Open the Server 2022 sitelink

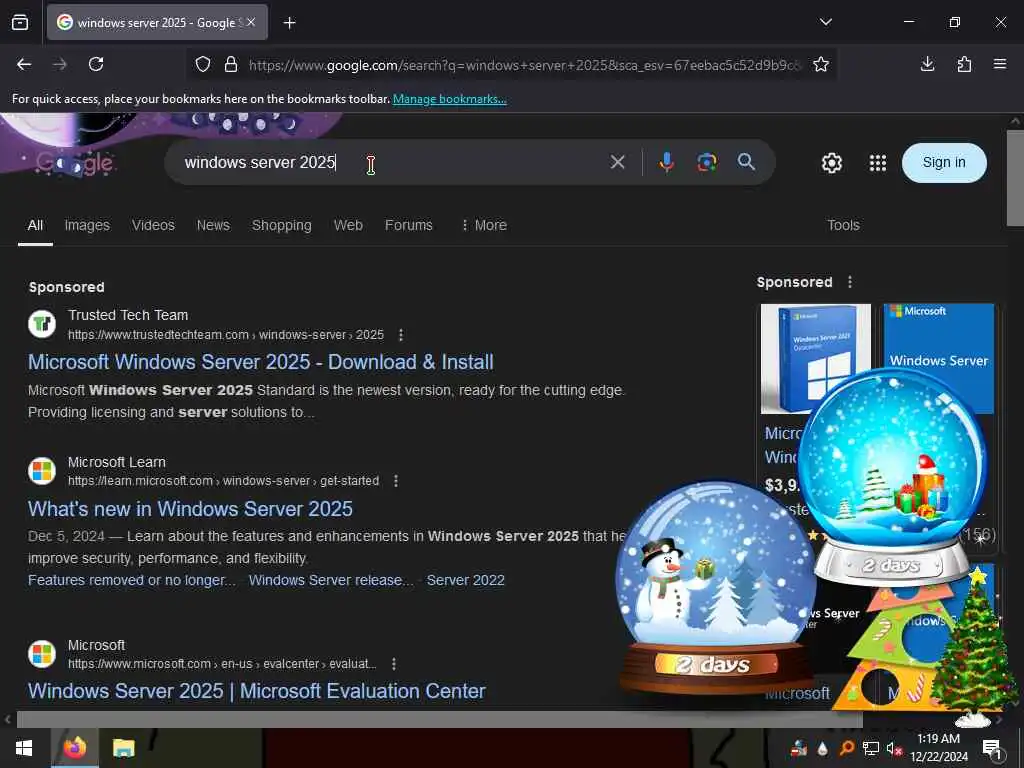click(466, 580)
